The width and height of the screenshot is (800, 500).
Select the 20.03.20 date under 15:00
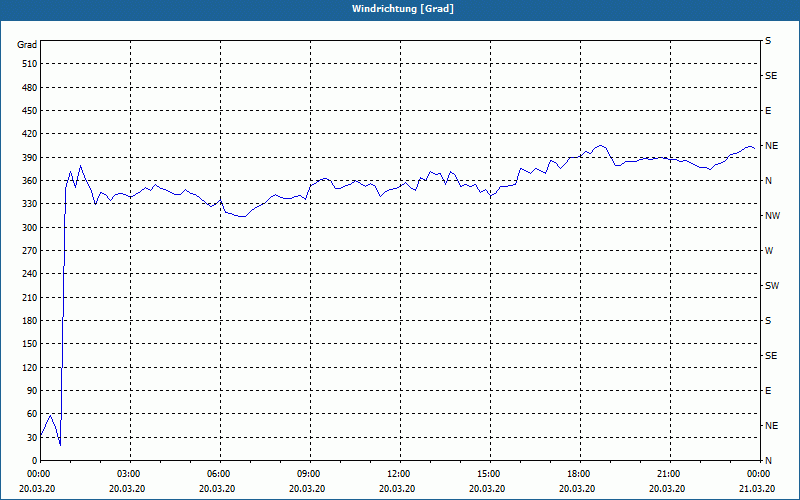pyautogui.click(x=487, y=489)
